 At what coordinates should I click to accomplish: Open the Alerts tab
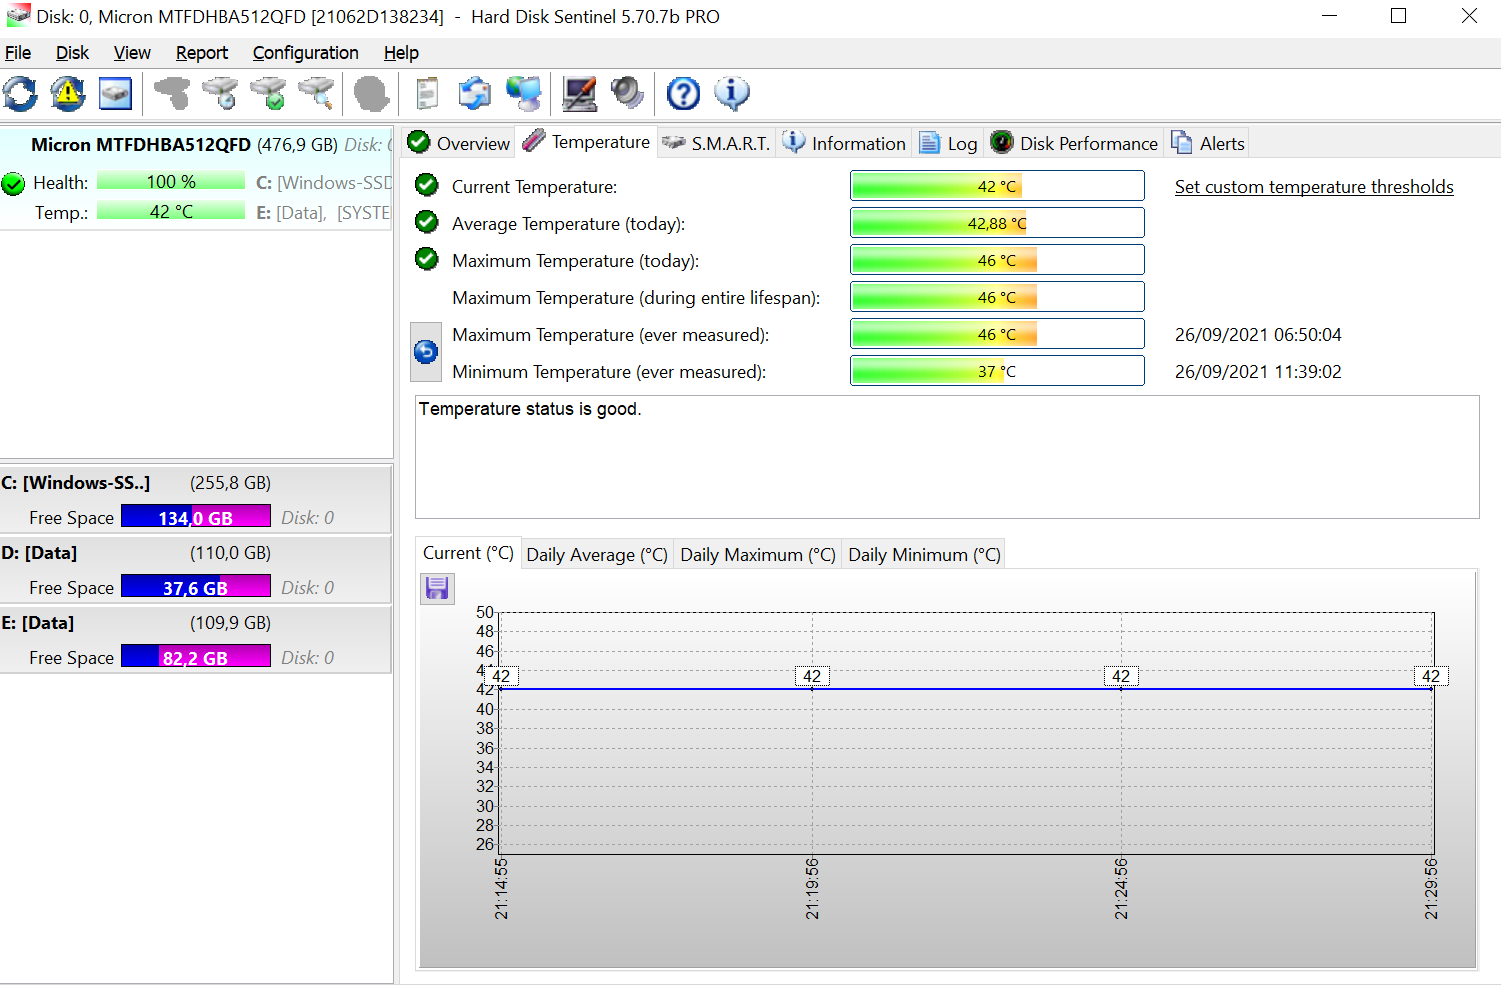click(x=1208, y=143)
